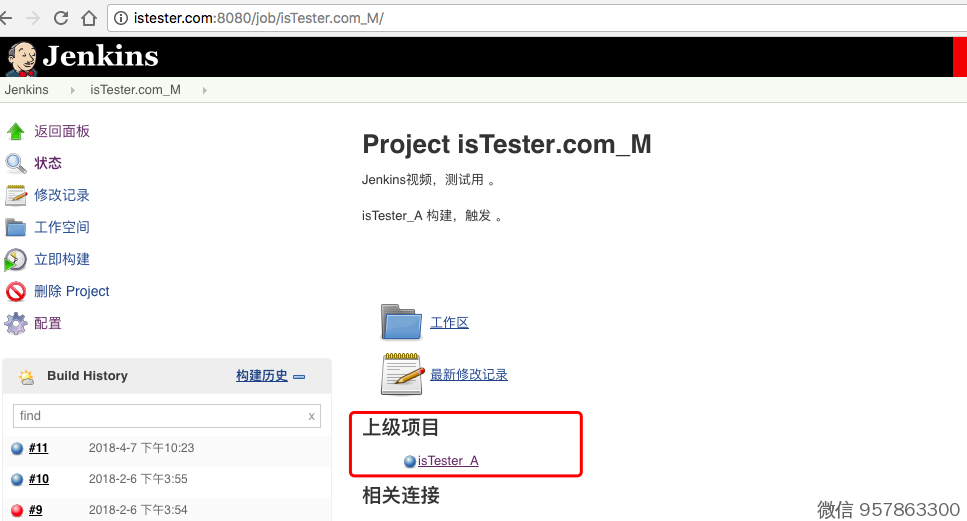Click the Jenkins butler logo
Image resolution: width=967 pixels, height=521 pixels.
(x=20, y=58)
